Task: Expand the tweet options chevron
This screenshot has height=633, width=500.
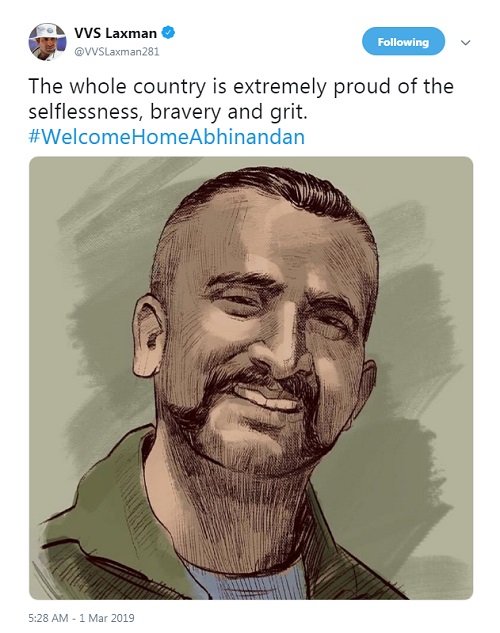Action: tap(465, 42)
